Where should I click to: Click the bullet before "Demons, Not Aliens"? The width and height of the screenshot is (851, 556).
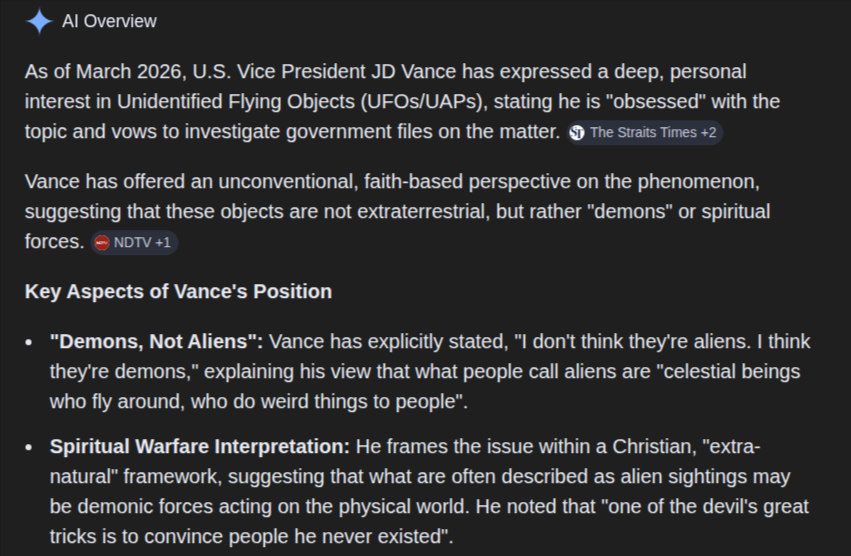point(29,343)
